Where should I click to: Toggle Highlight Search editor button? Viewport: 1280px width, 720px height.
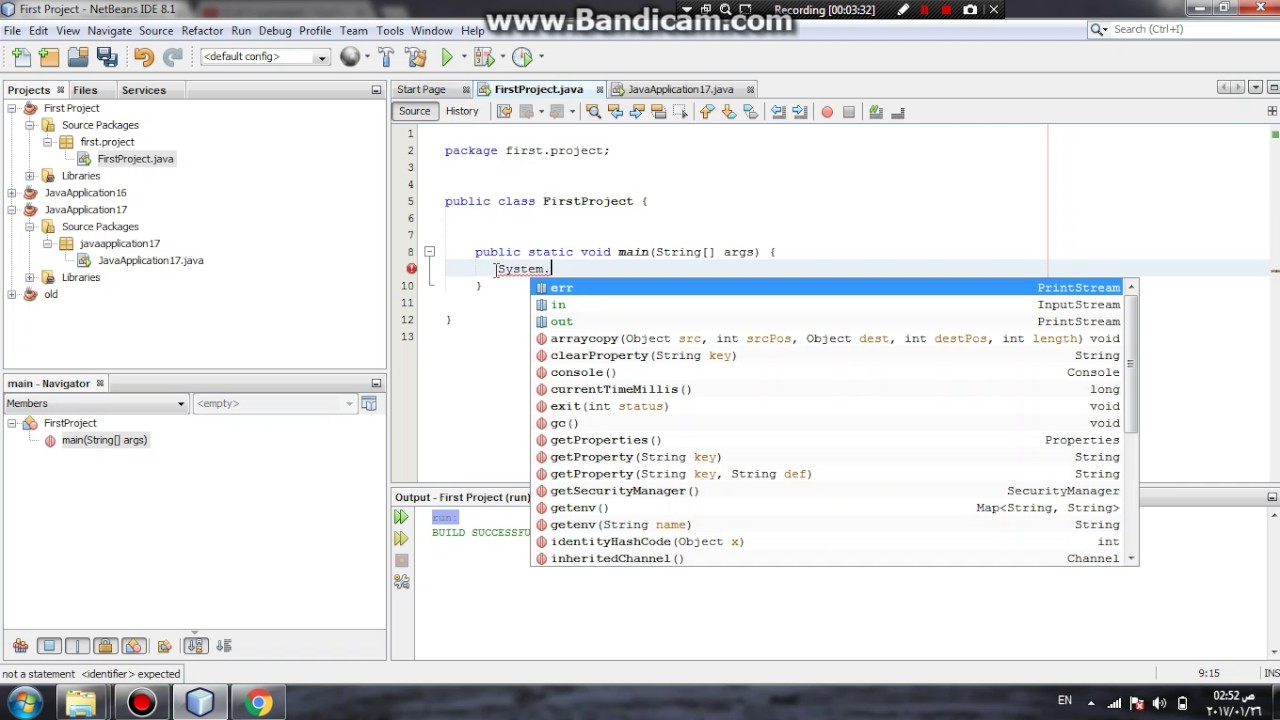pos(659,112)
